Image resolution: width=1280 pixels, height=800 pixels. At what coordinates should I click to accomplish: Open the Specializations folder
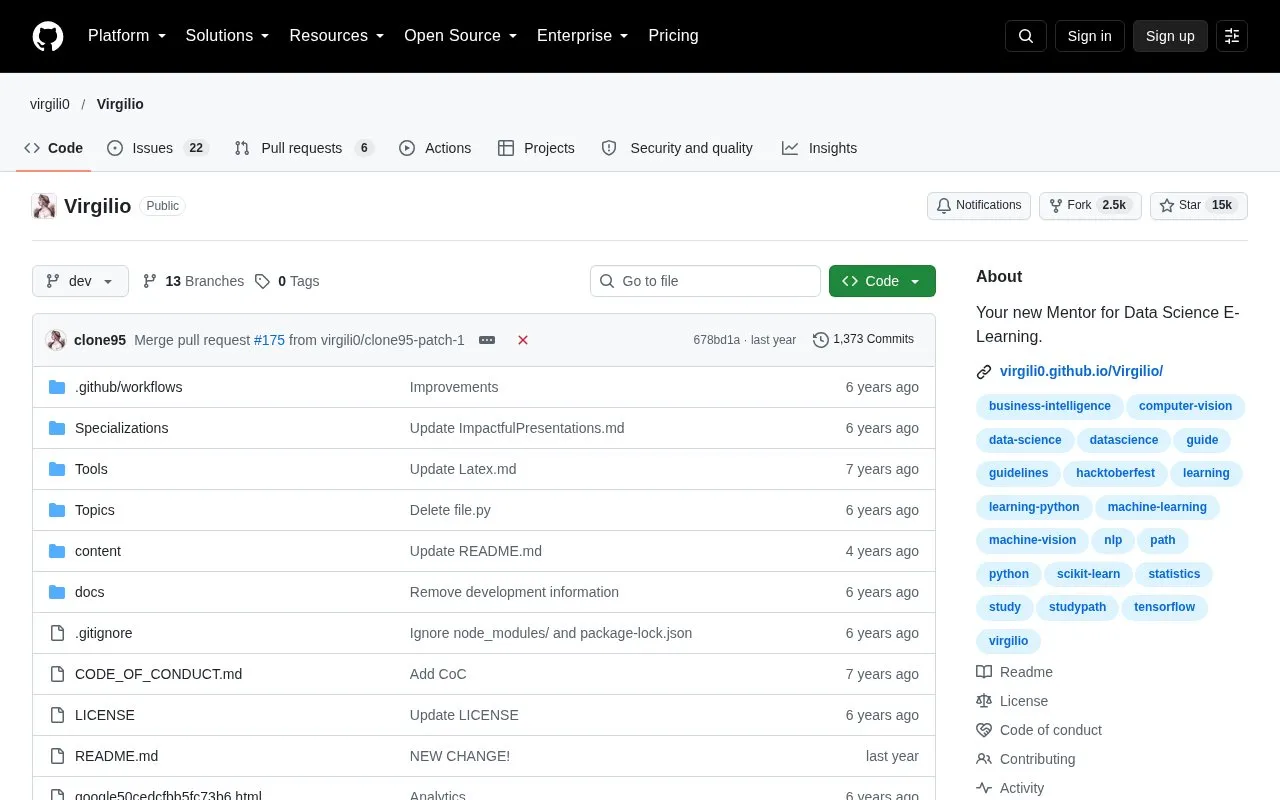(x=121, y=428)
